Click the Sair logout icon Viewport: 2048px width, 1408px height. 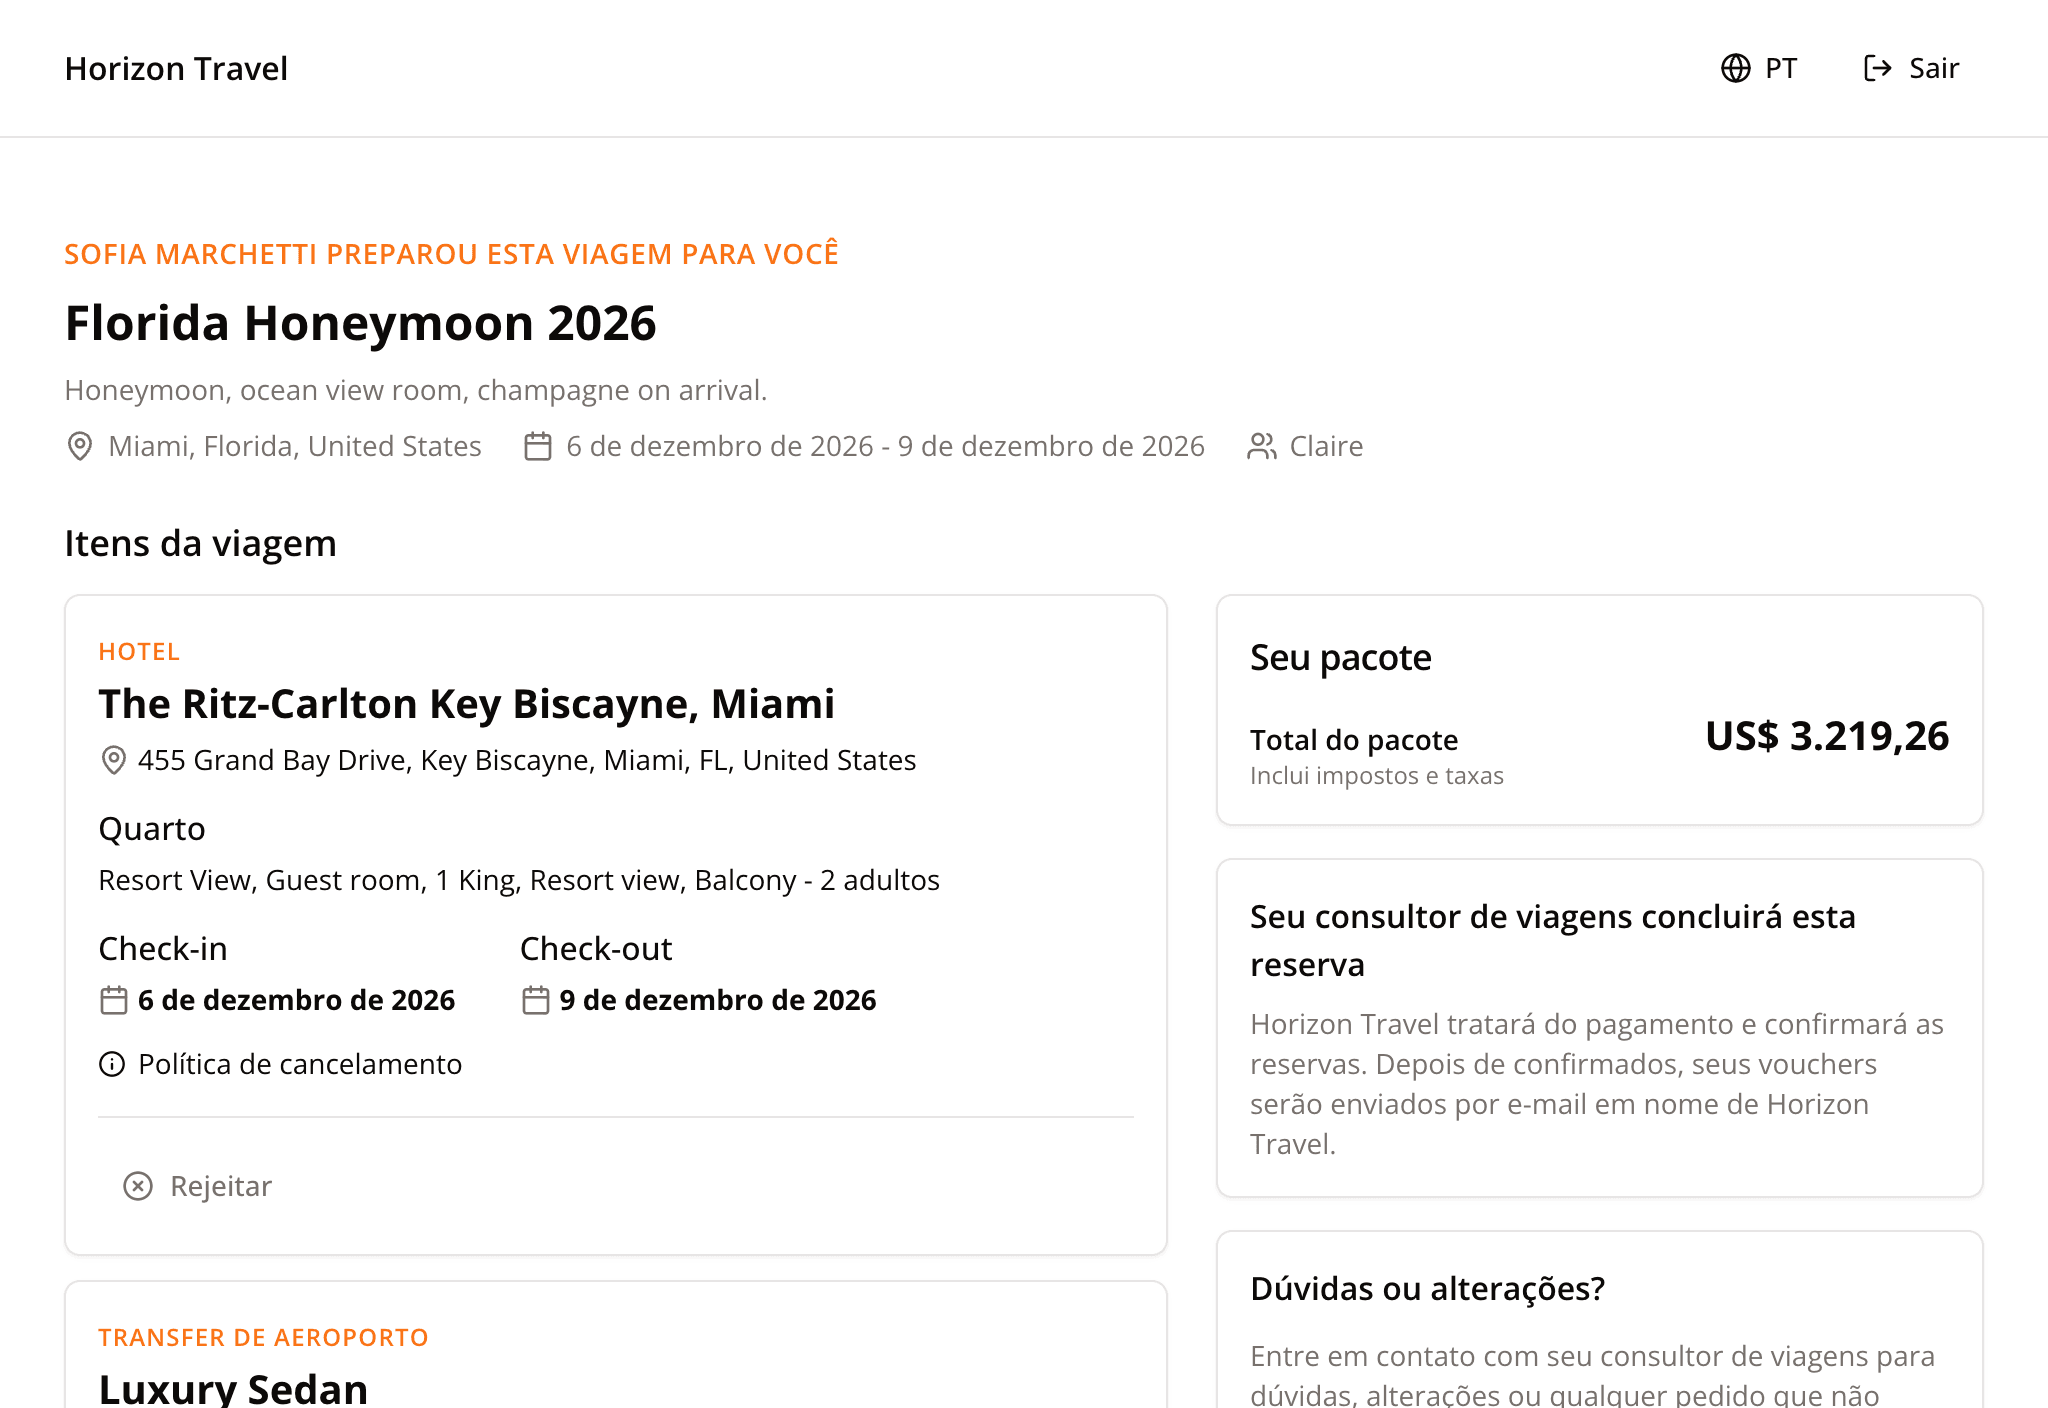(x=1877, y=68)
